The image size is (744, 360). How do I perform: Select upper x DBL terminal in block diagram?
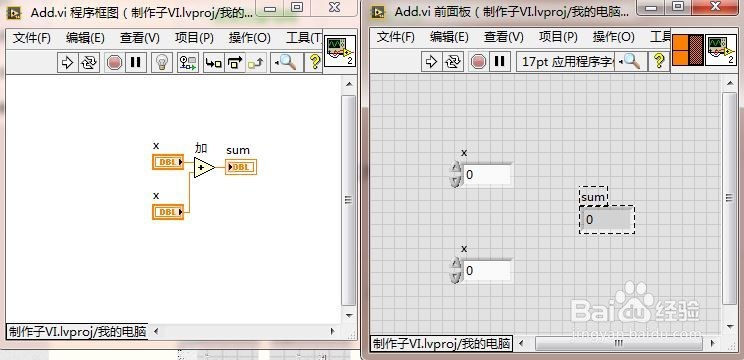168,162
